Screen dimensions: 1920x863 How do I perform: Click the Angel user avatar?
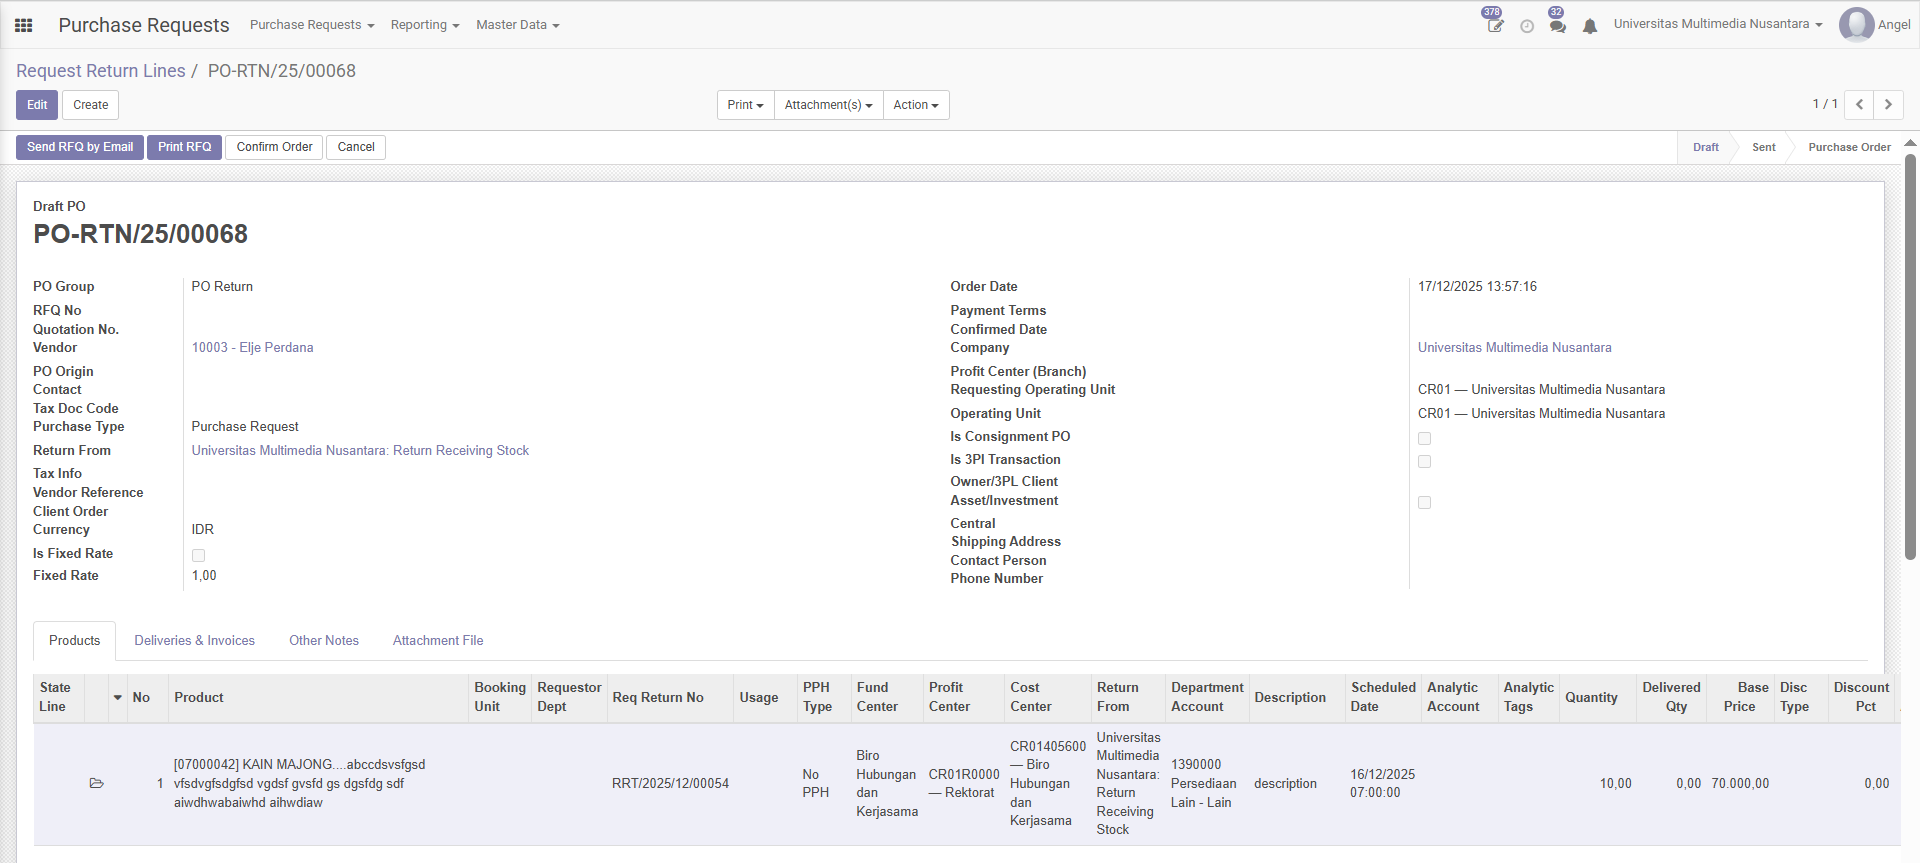click(x=1856, y=25)
